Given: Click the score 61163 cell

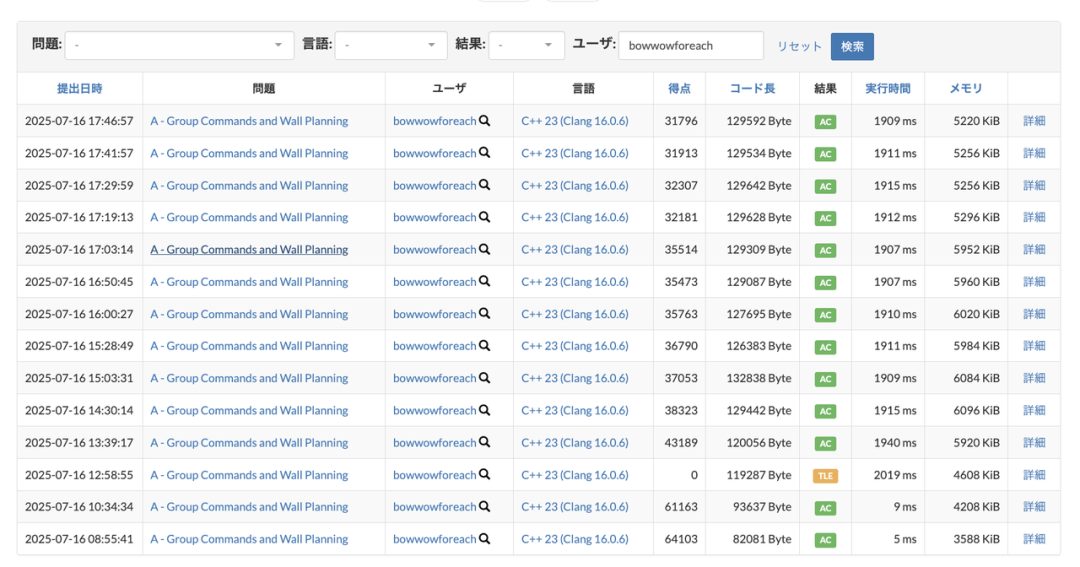Looking at the screenshot, I should pos(681,506).
